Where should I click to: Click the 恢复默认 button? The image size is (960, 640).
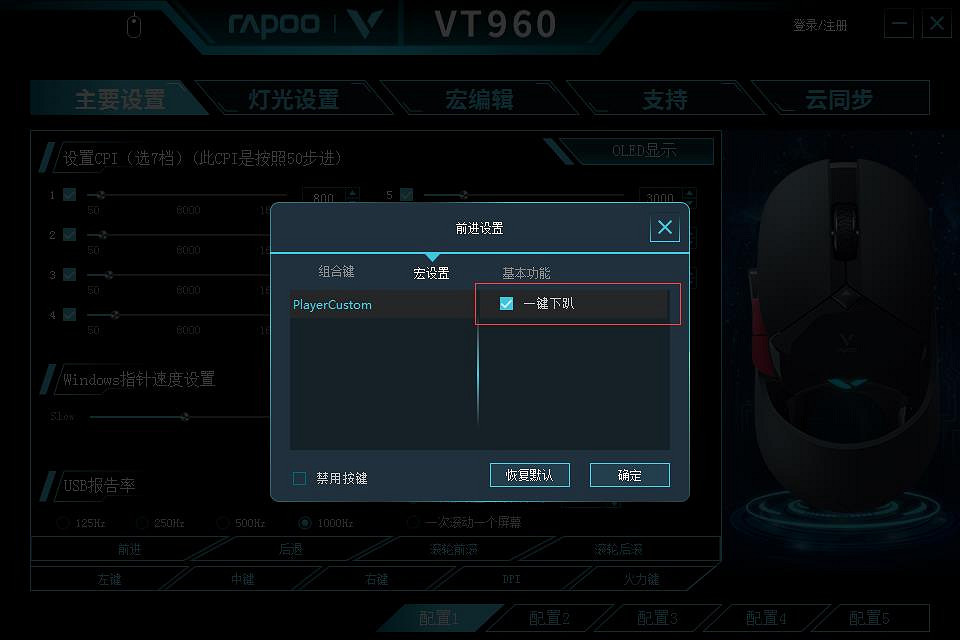coord(530,475)
